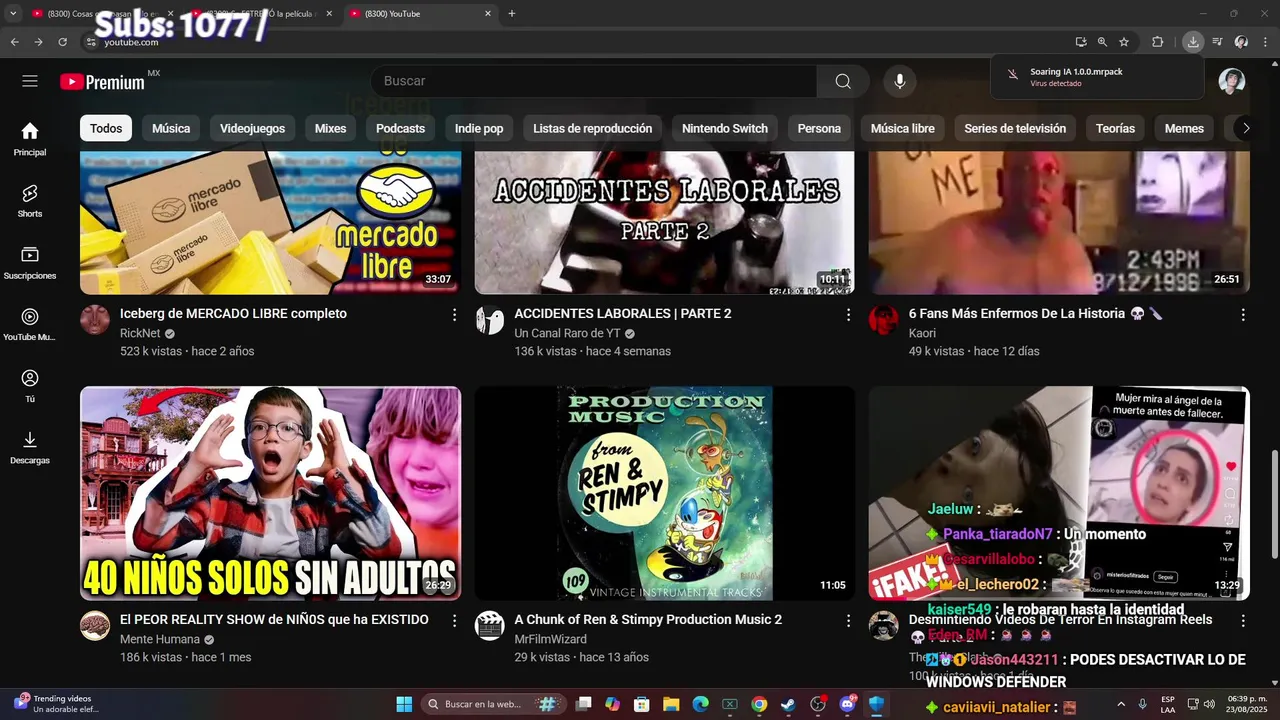Image resolution: width=1280 pixels, height=720 pixels.
Task: Filter by the Teorías chip
Action: pyautogui.click(x=1115, y=128)
